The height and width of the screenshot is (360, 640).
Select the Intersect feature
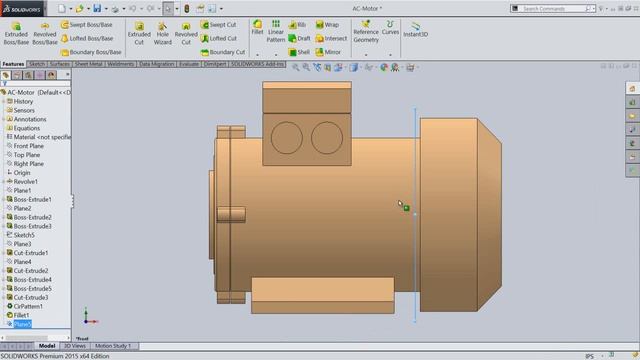click(x=331, y=38)
